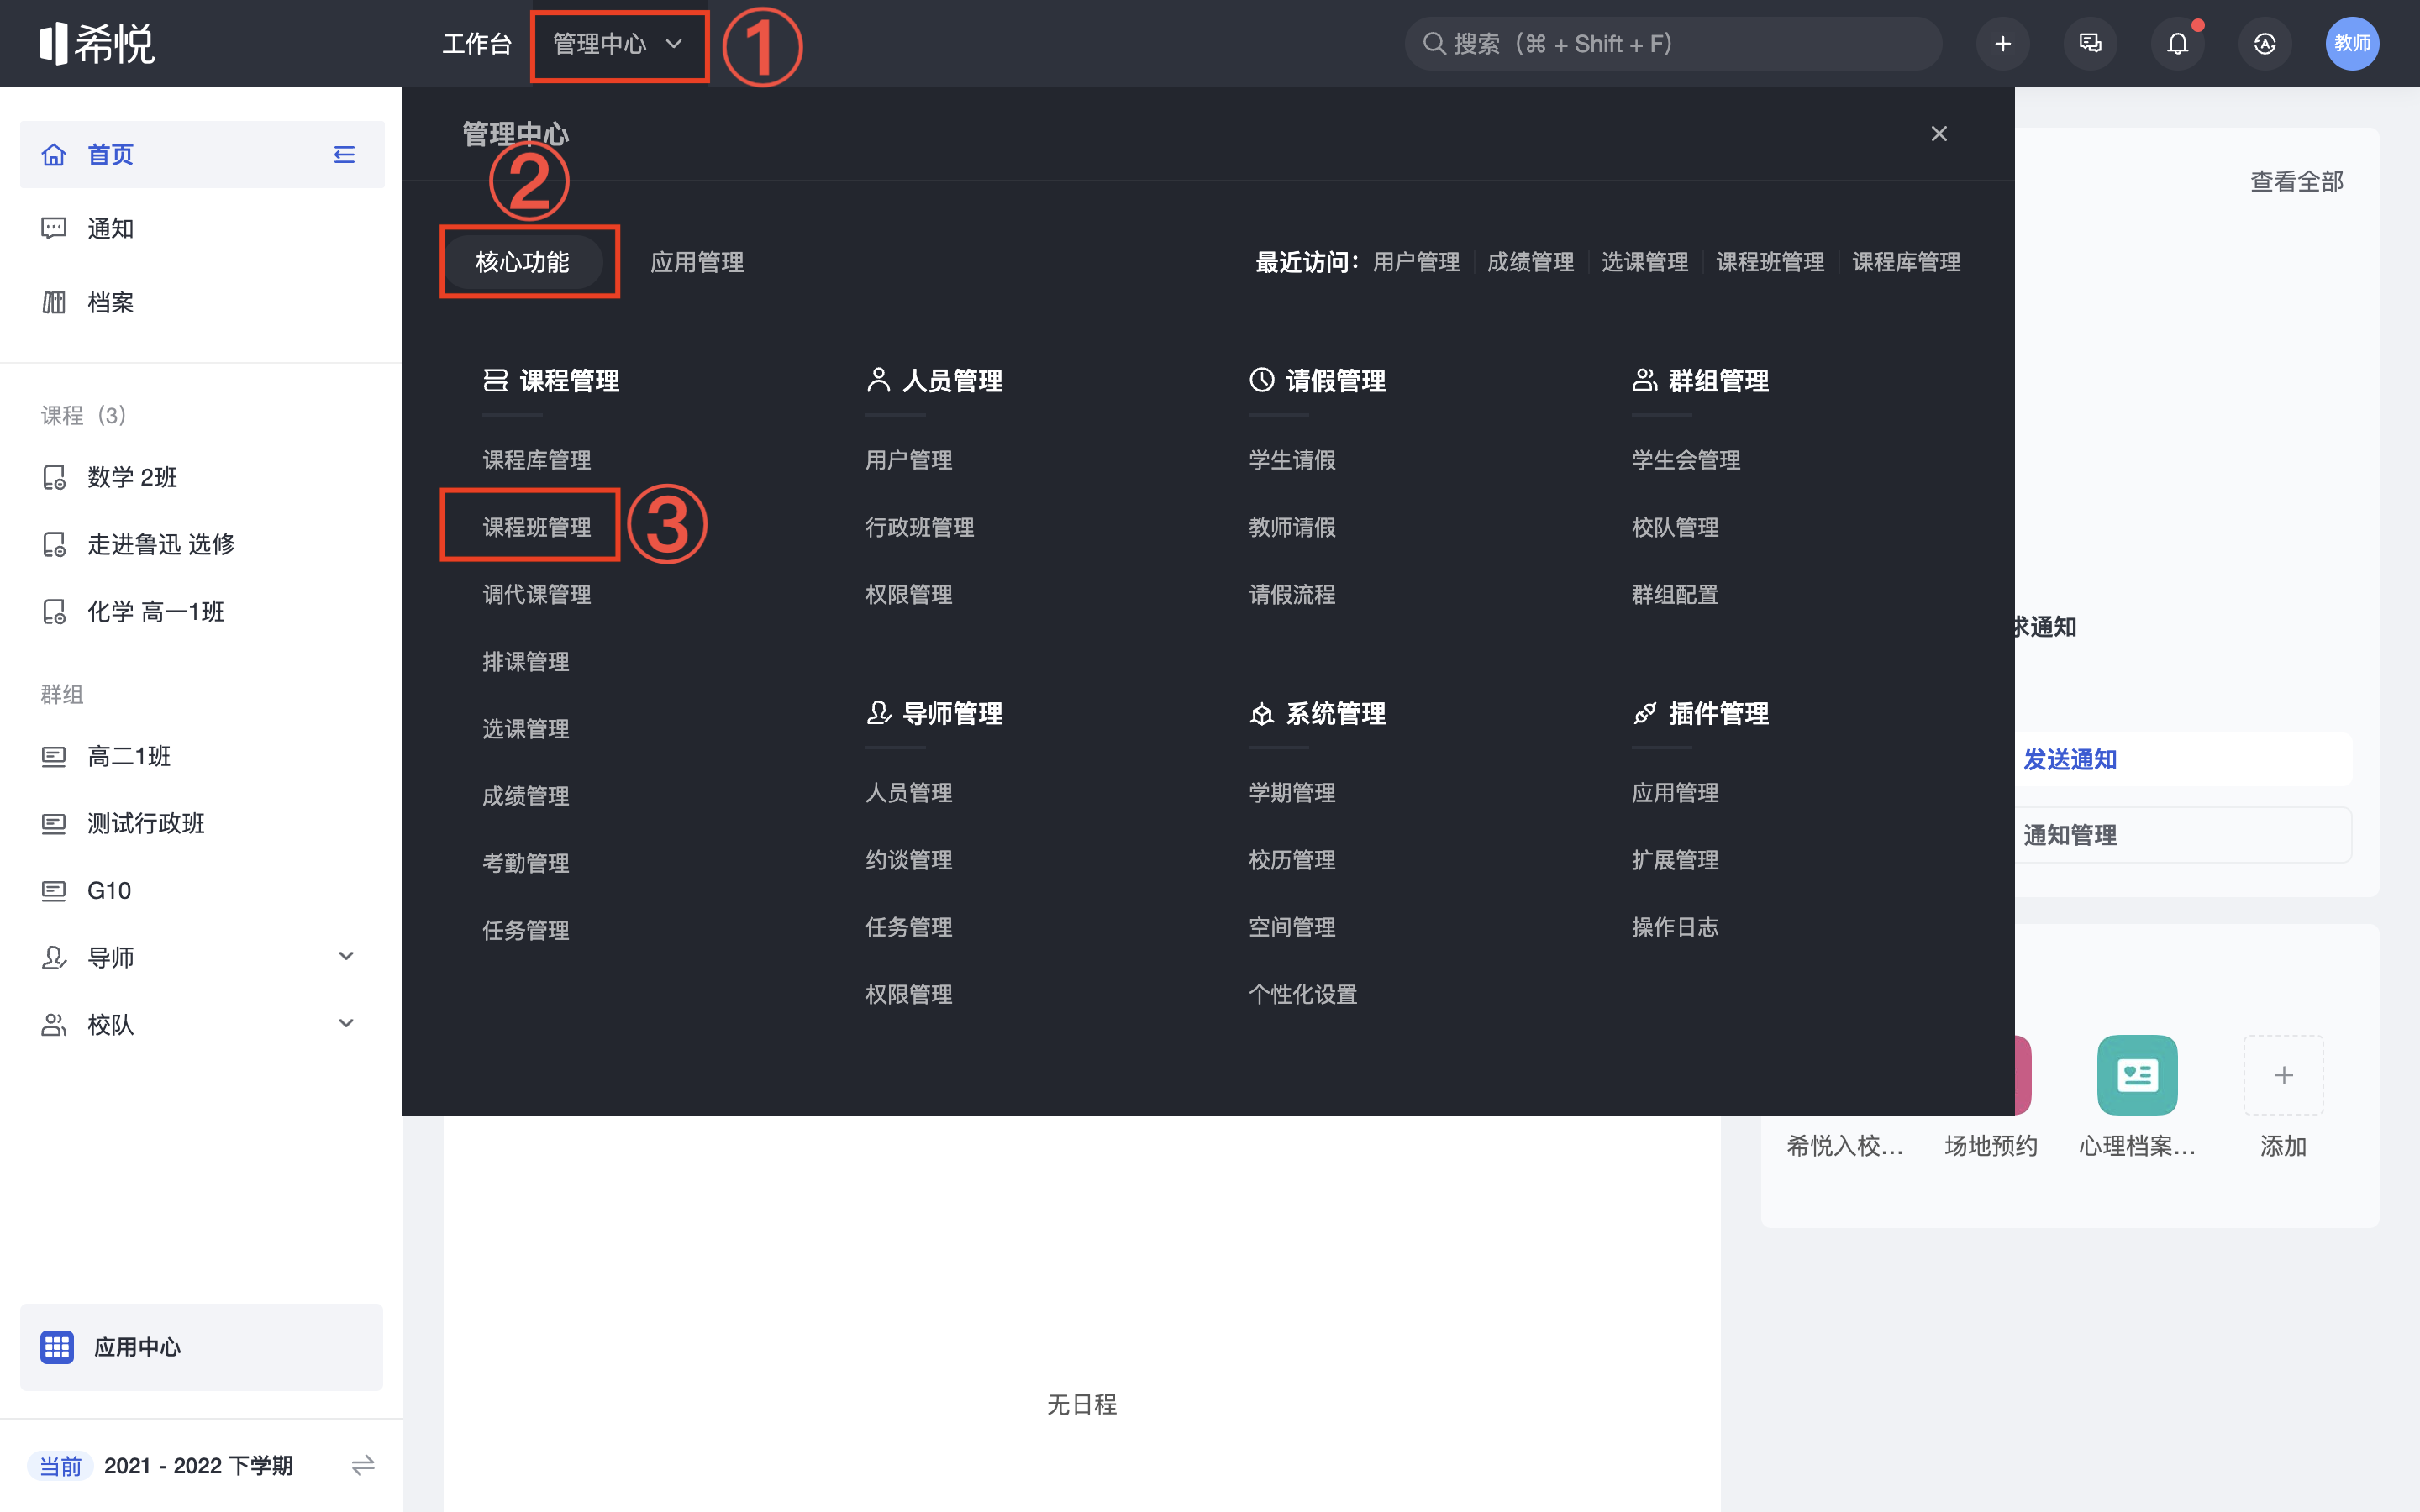Open 空间管理
The height and width of the screenshot is (1512, 2420).
pyautogui.click(x=1292, y=927)
